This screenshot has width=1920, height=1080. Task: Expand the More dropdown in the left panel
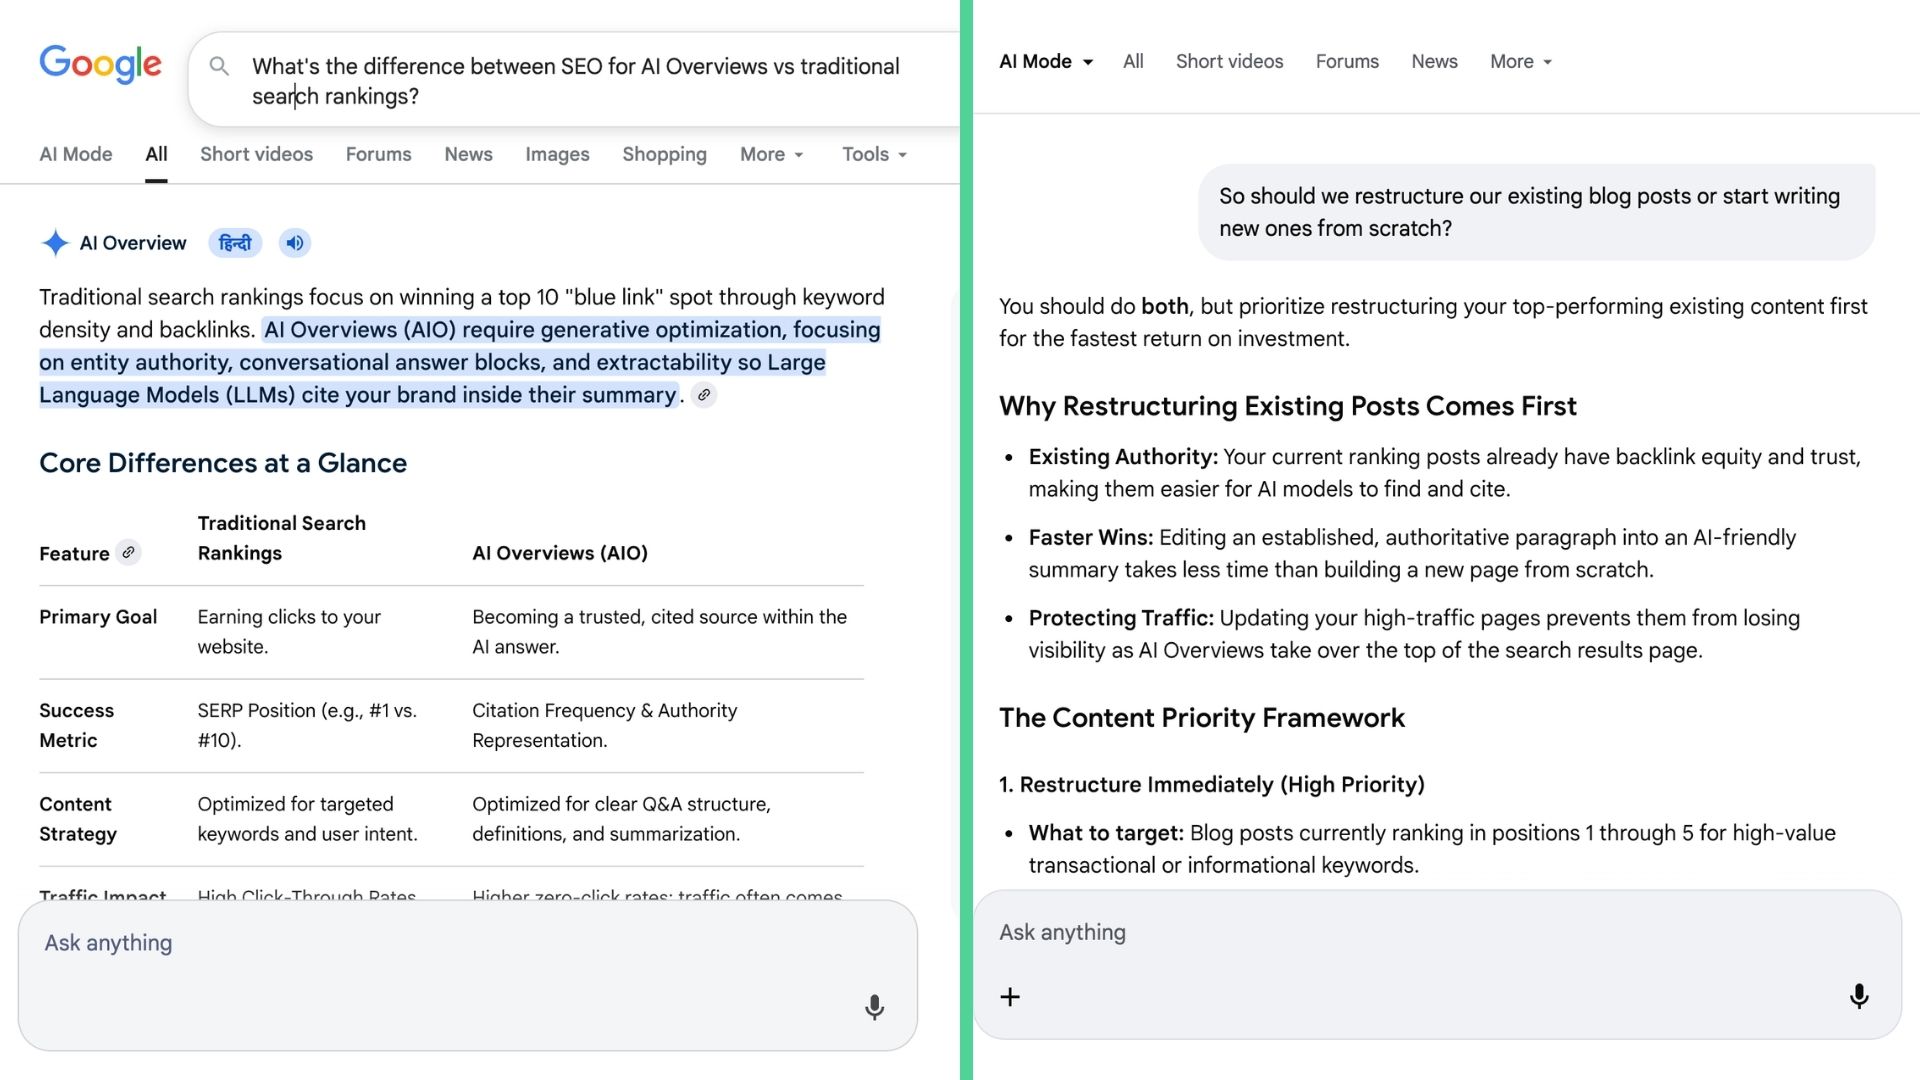click(771, 154)
